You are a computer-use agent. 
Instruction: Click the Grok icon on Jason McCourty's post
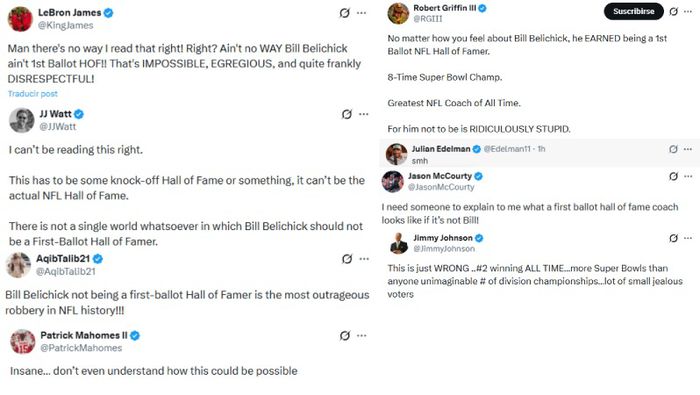pyautogui.click(x=674, y=176)
